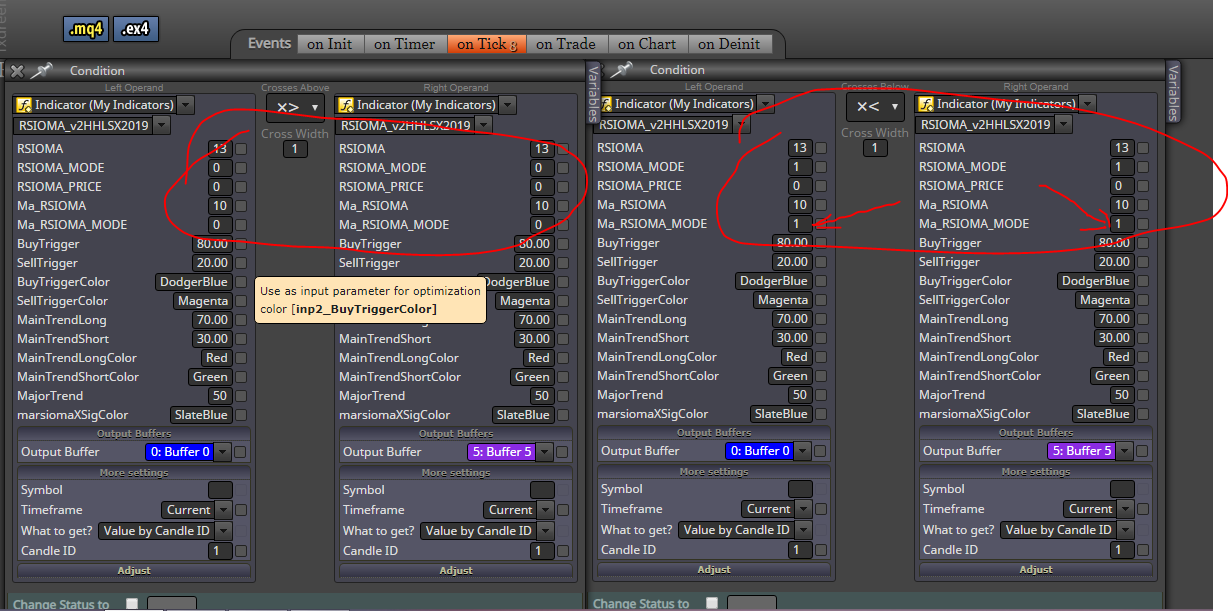Open Buffer 0 Output Buffer dropdown in Crosses Below condition
The height and width of the screenshot is (611, 1228).
coord(802,451)
